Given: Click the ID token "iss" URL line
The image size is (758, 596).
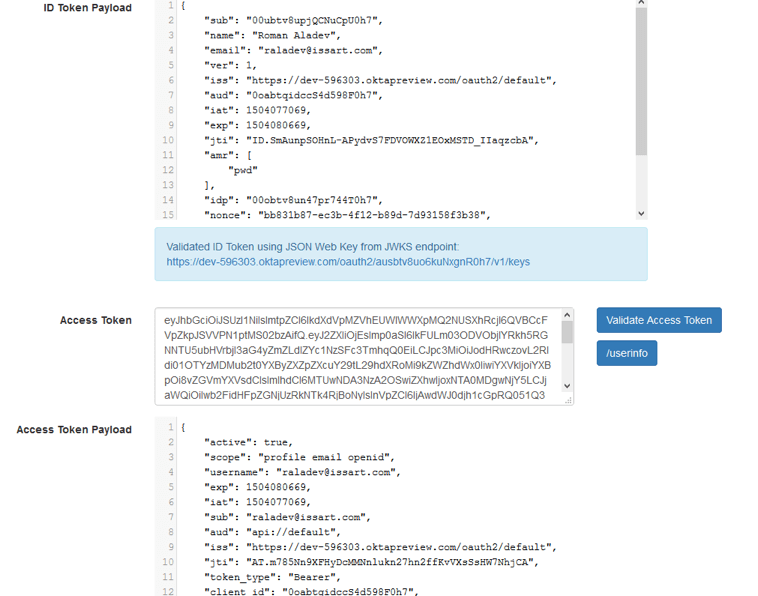Looking at the screenshot, I should coord(380,80).
